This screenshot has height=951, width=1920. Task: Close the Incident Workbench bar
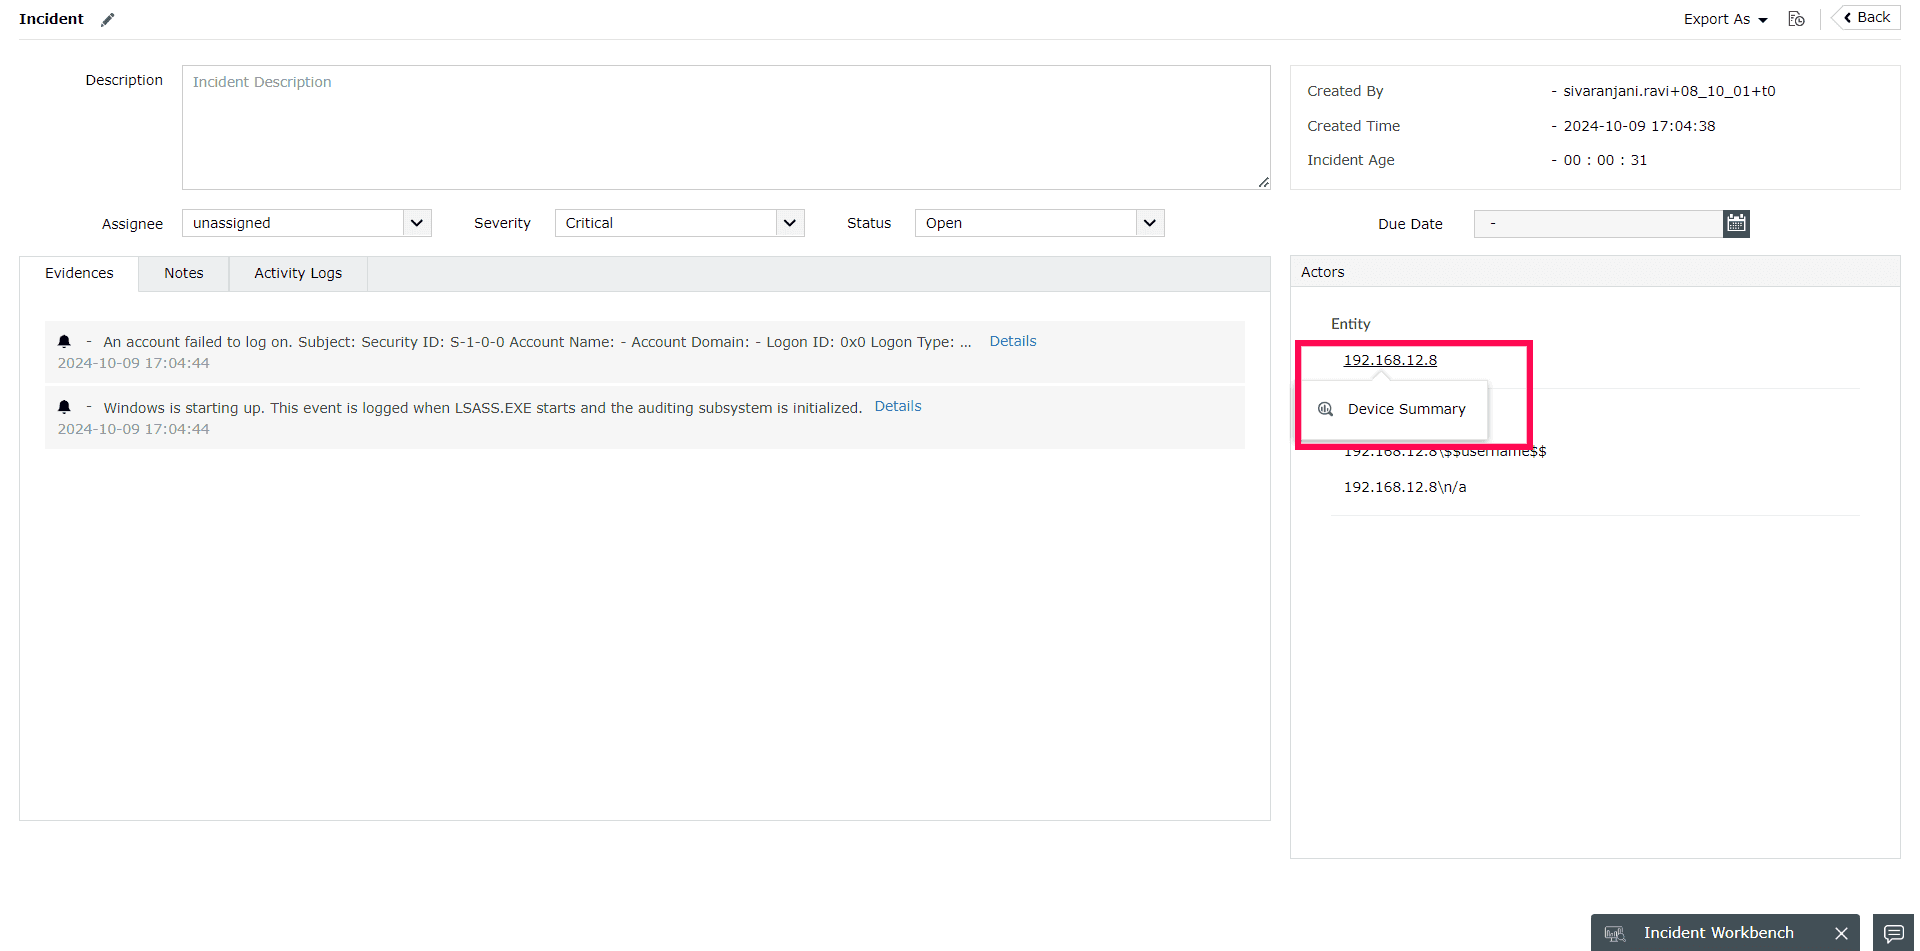coord(1841,933)
